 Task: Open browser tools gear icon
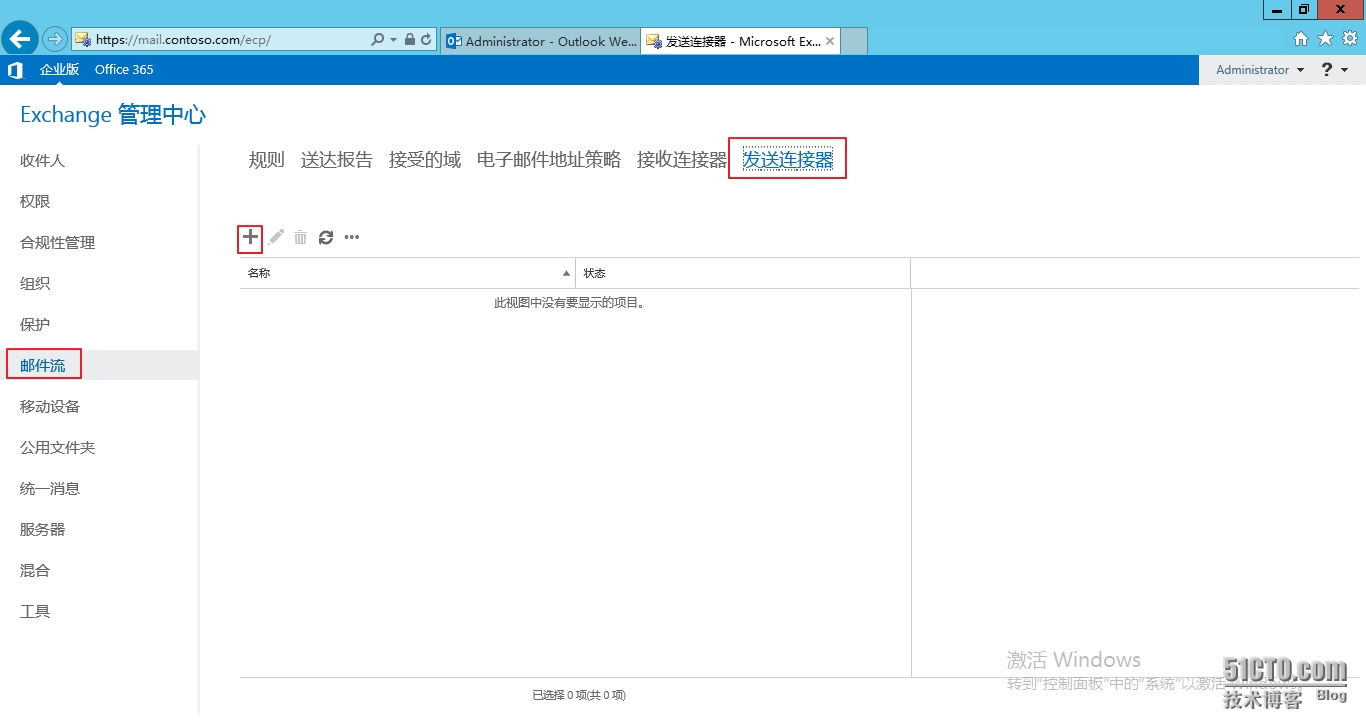tap(1349, 39)
